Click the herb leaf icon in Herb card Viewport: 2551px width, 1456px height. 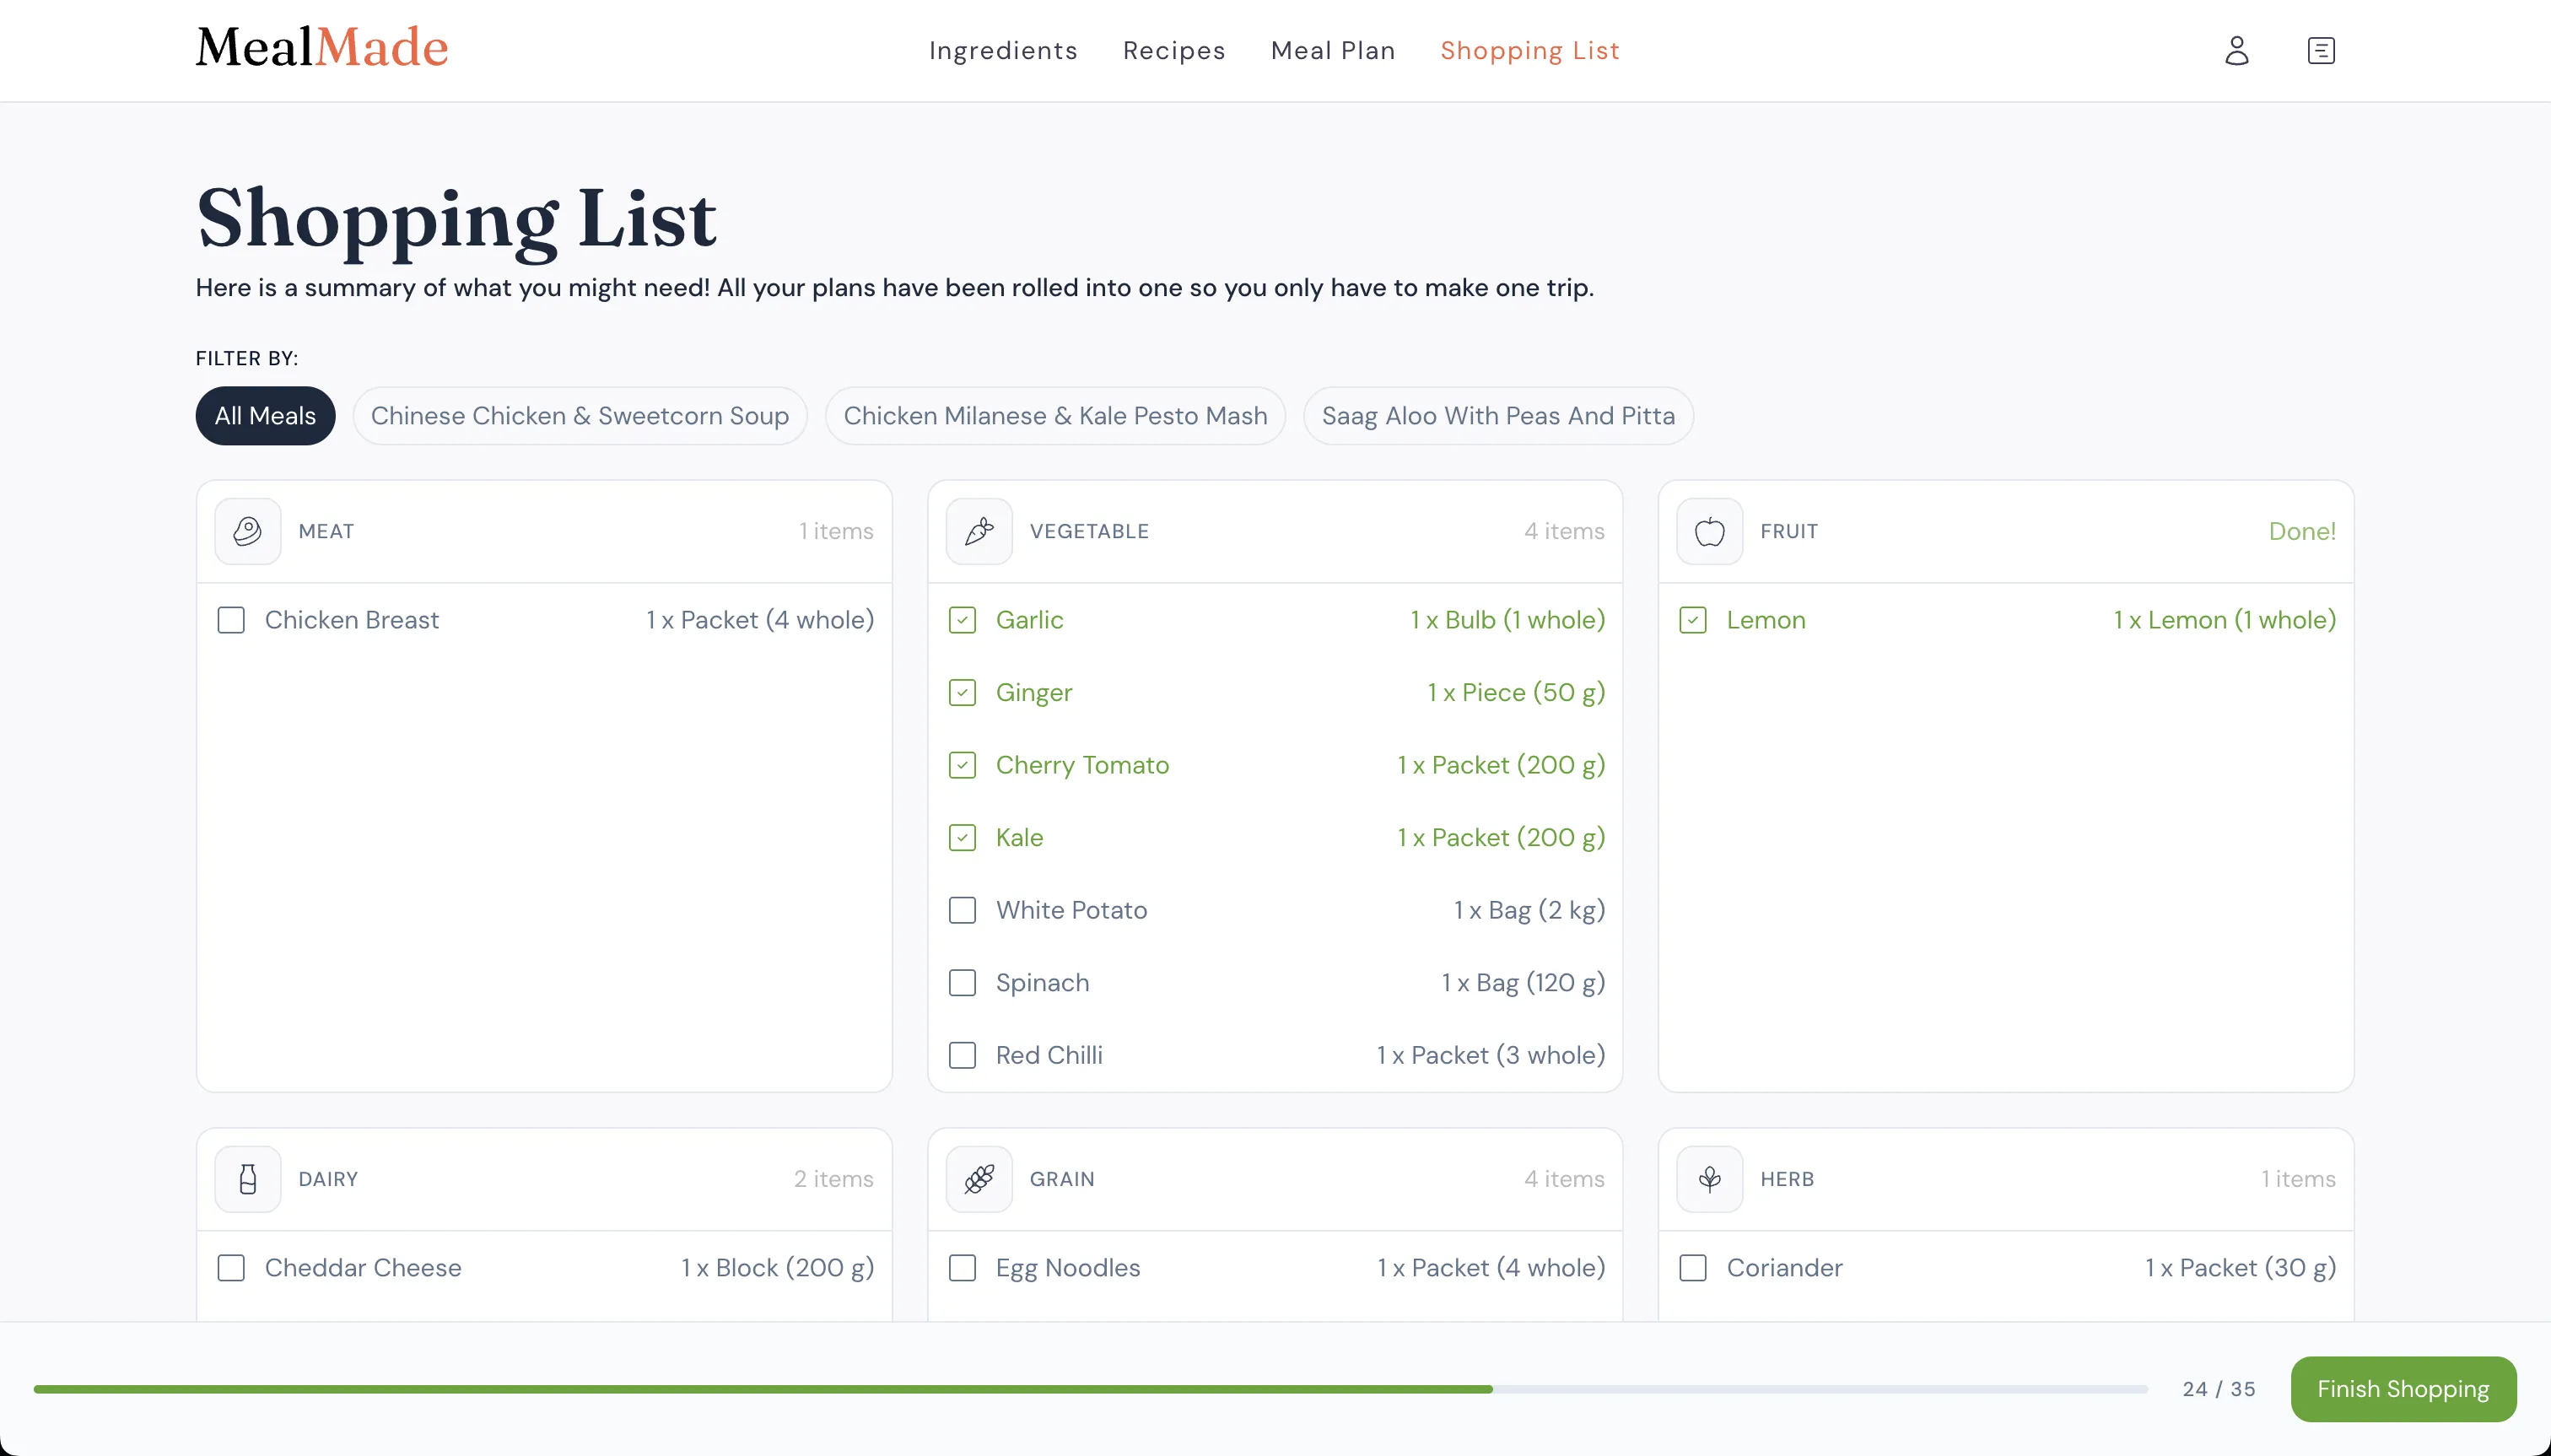click(x=1708, y=1179)
